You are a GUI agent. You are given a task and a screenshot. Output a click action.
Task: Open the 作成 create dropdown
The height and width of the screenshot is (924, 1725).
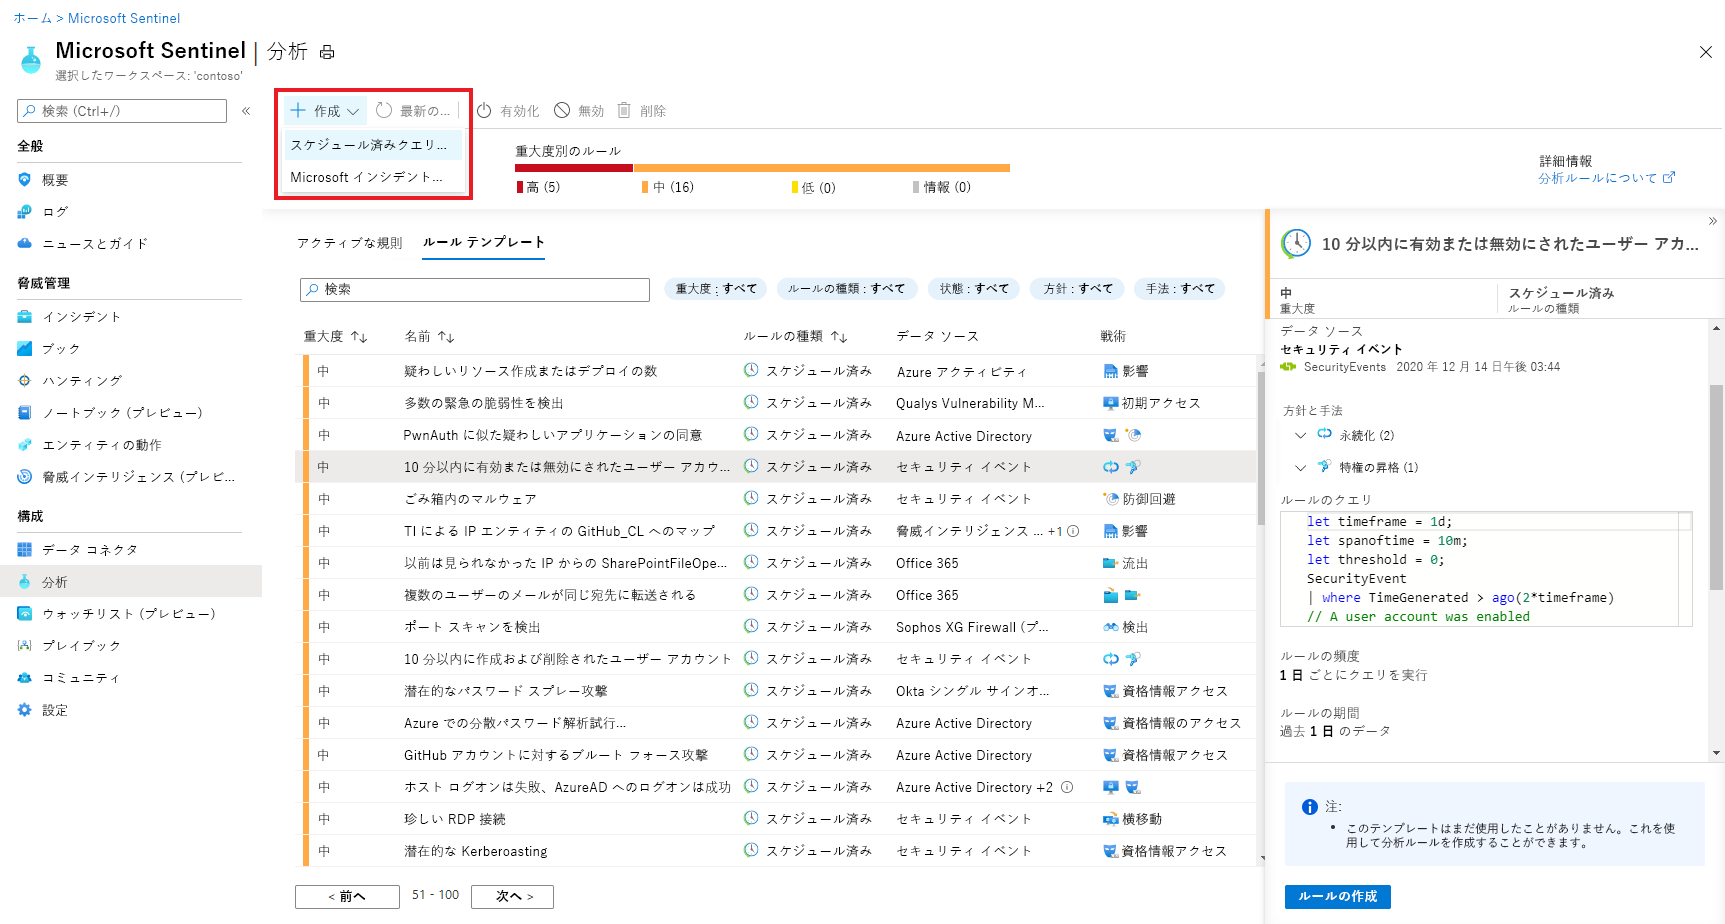[325, 111]
